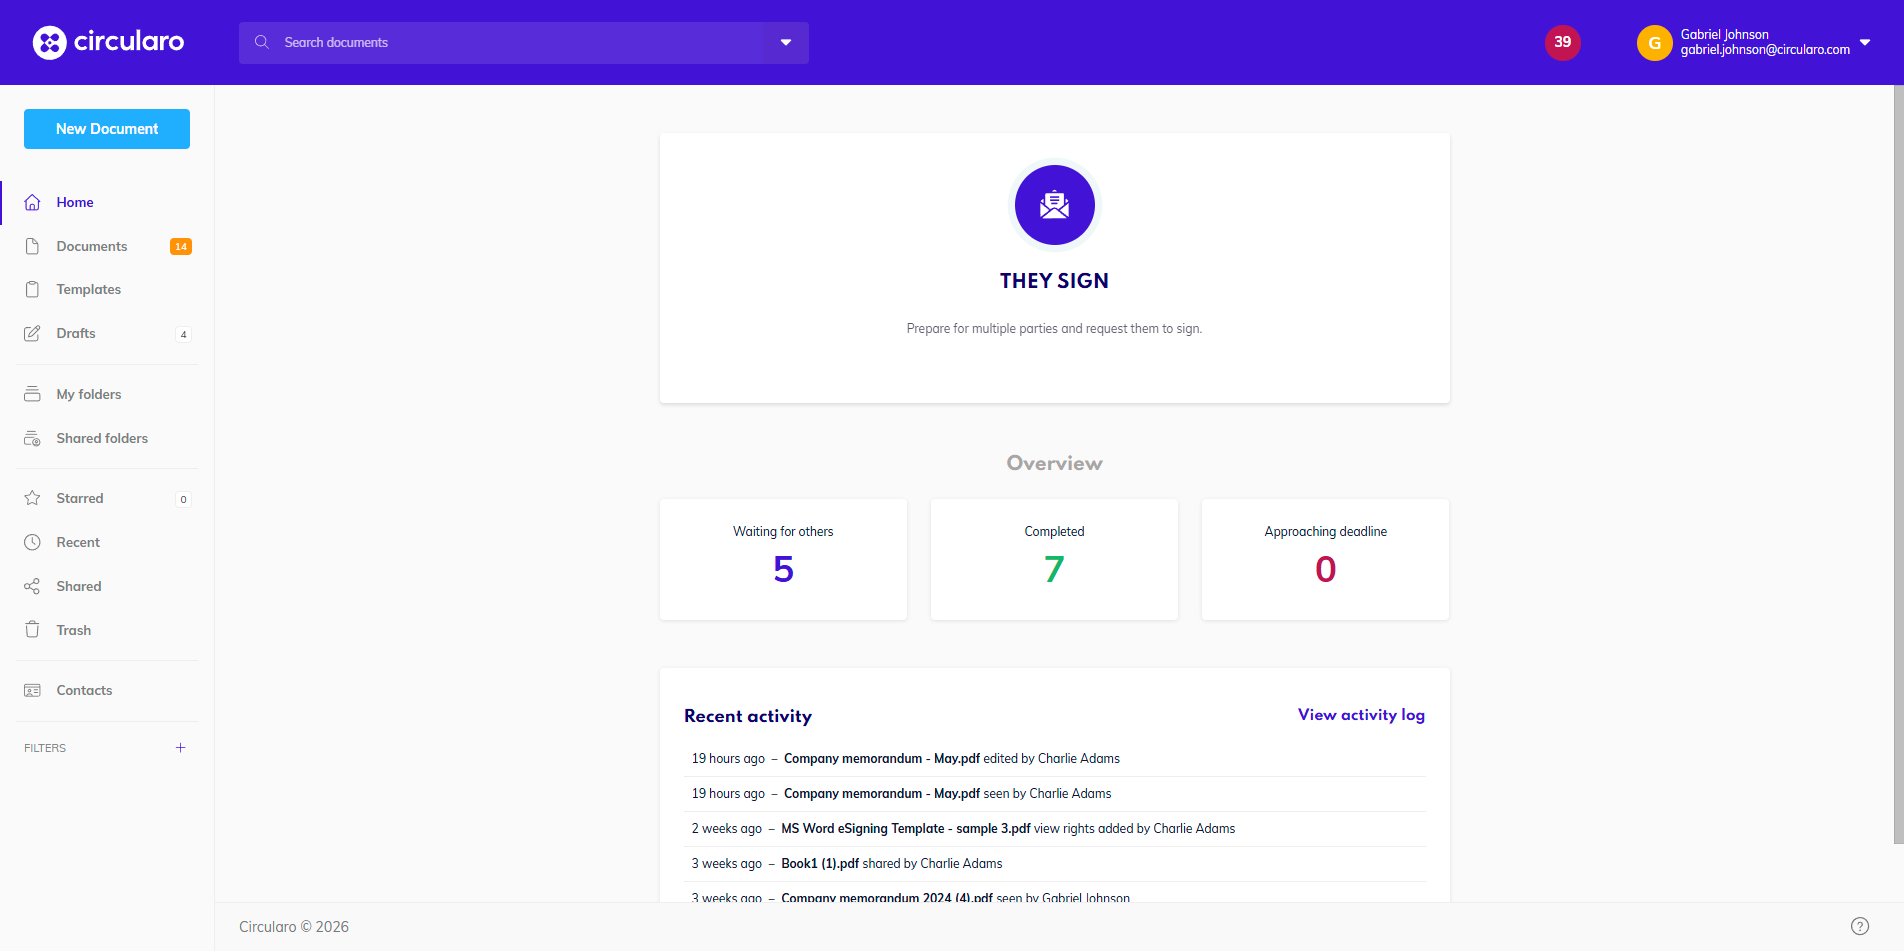This screenshot has height=951, width=1904.
Task: Open notifications via the red badge counter
Action: pos(1563,42)
